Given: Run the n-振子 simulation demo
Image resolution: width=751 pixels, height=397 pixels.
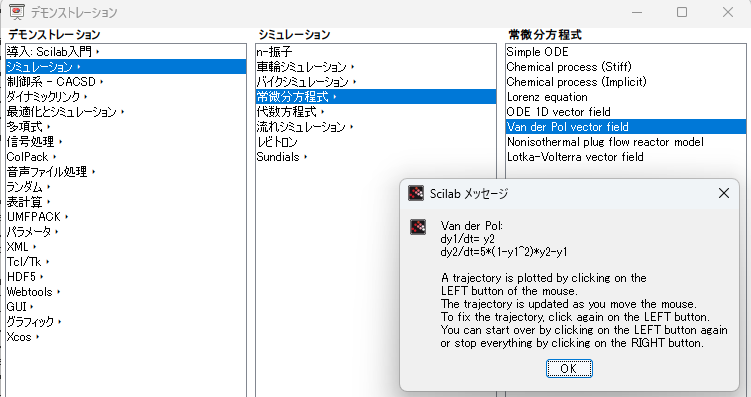Looking at the screenshot, I should (376, 52).
